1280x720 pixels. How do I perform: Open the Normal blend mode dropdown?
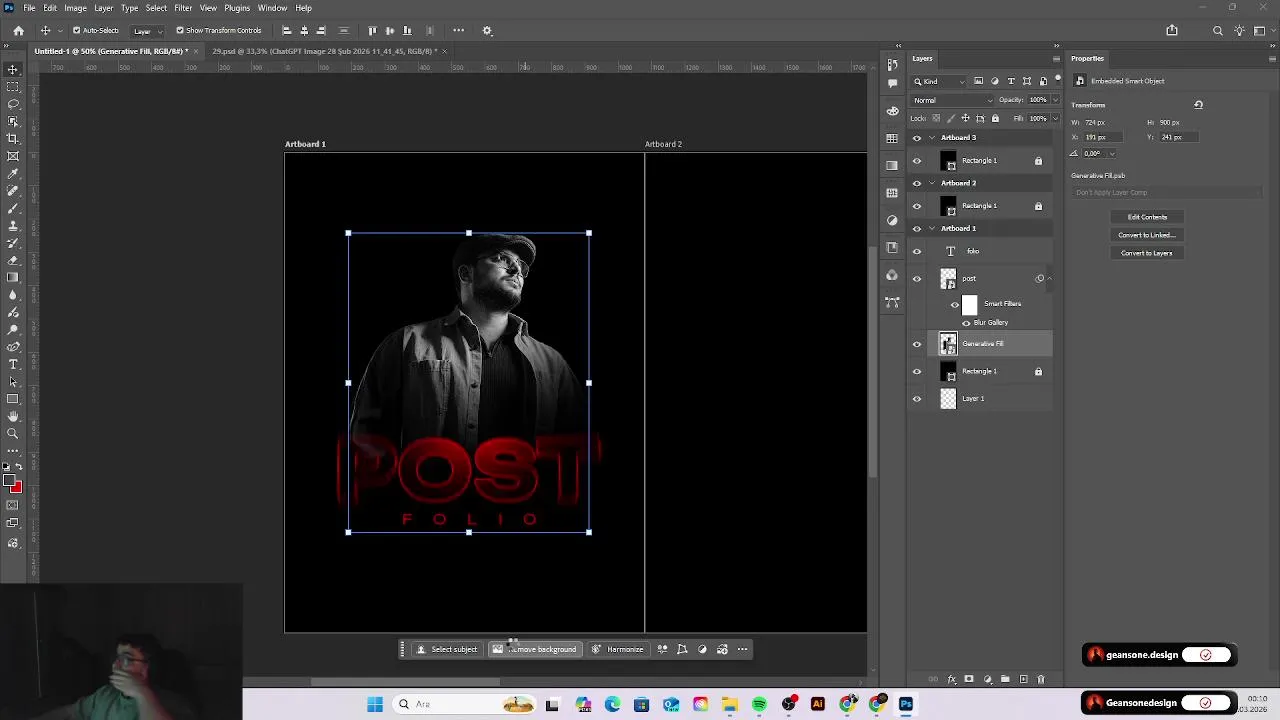953,100
